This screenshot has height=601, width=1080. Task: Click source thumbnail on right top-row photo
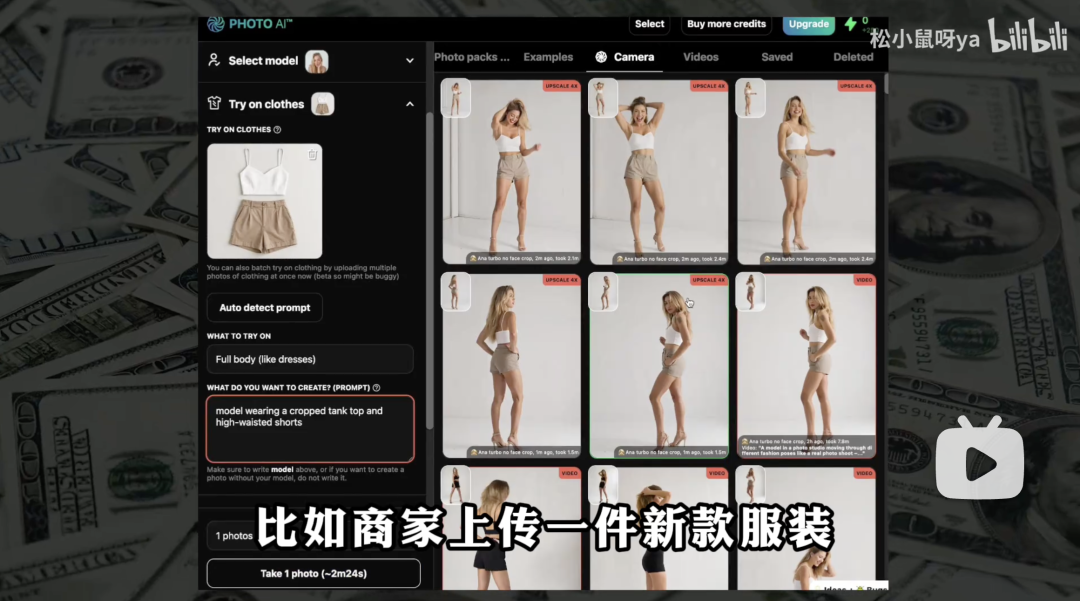[x=751, y=98]
